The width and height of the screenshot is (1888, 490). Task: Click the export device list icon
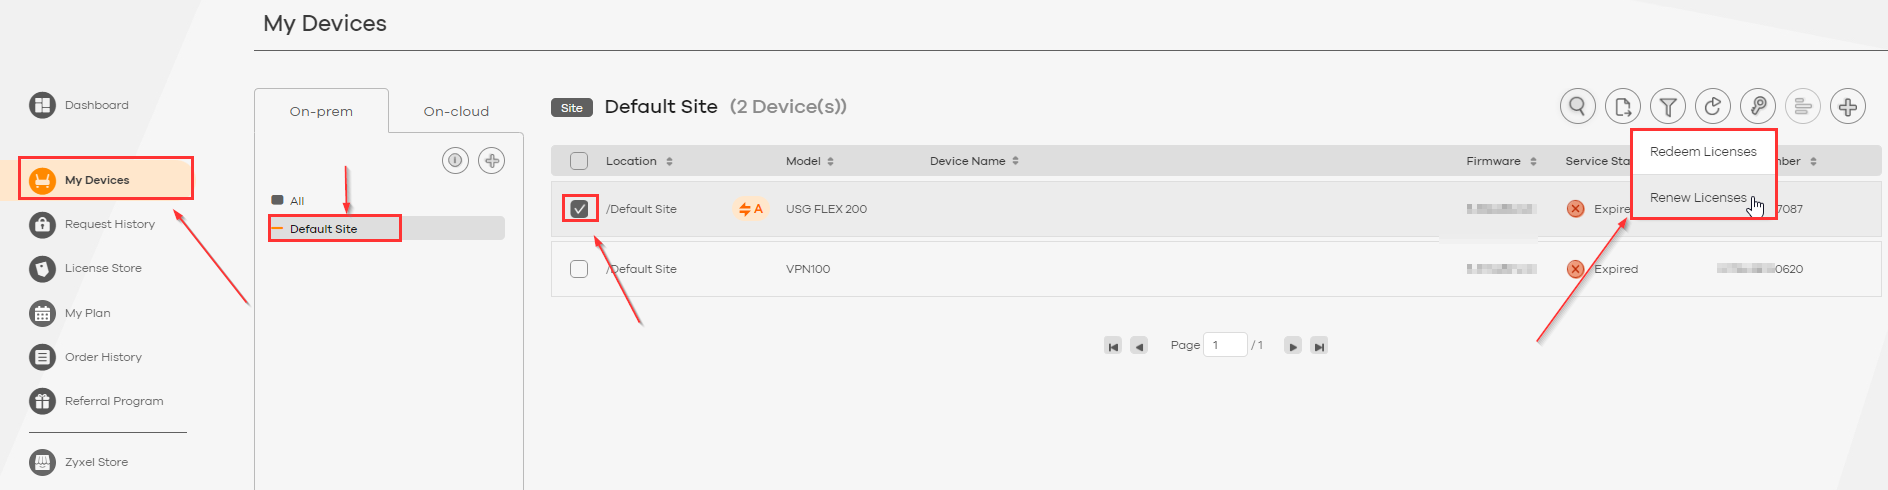coord(1623,106)
